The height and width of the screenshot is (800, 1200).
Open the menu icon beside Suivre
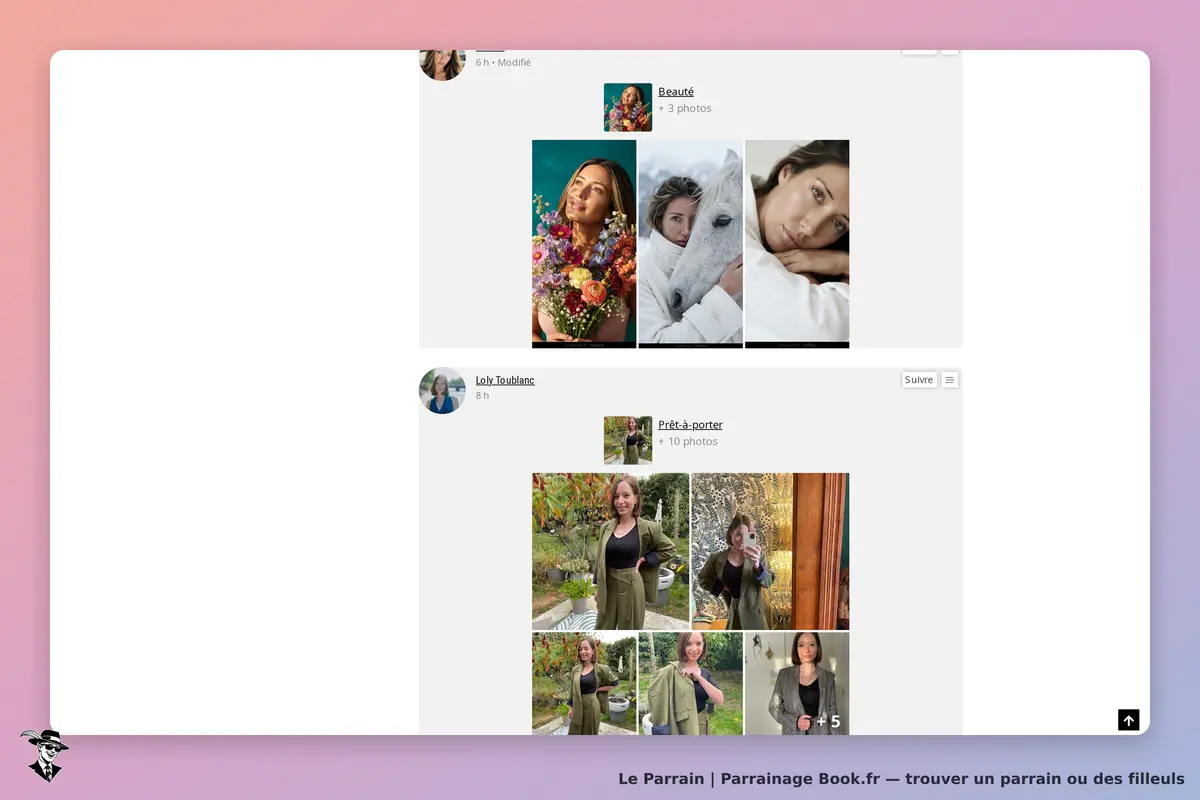tap(950, 380)
